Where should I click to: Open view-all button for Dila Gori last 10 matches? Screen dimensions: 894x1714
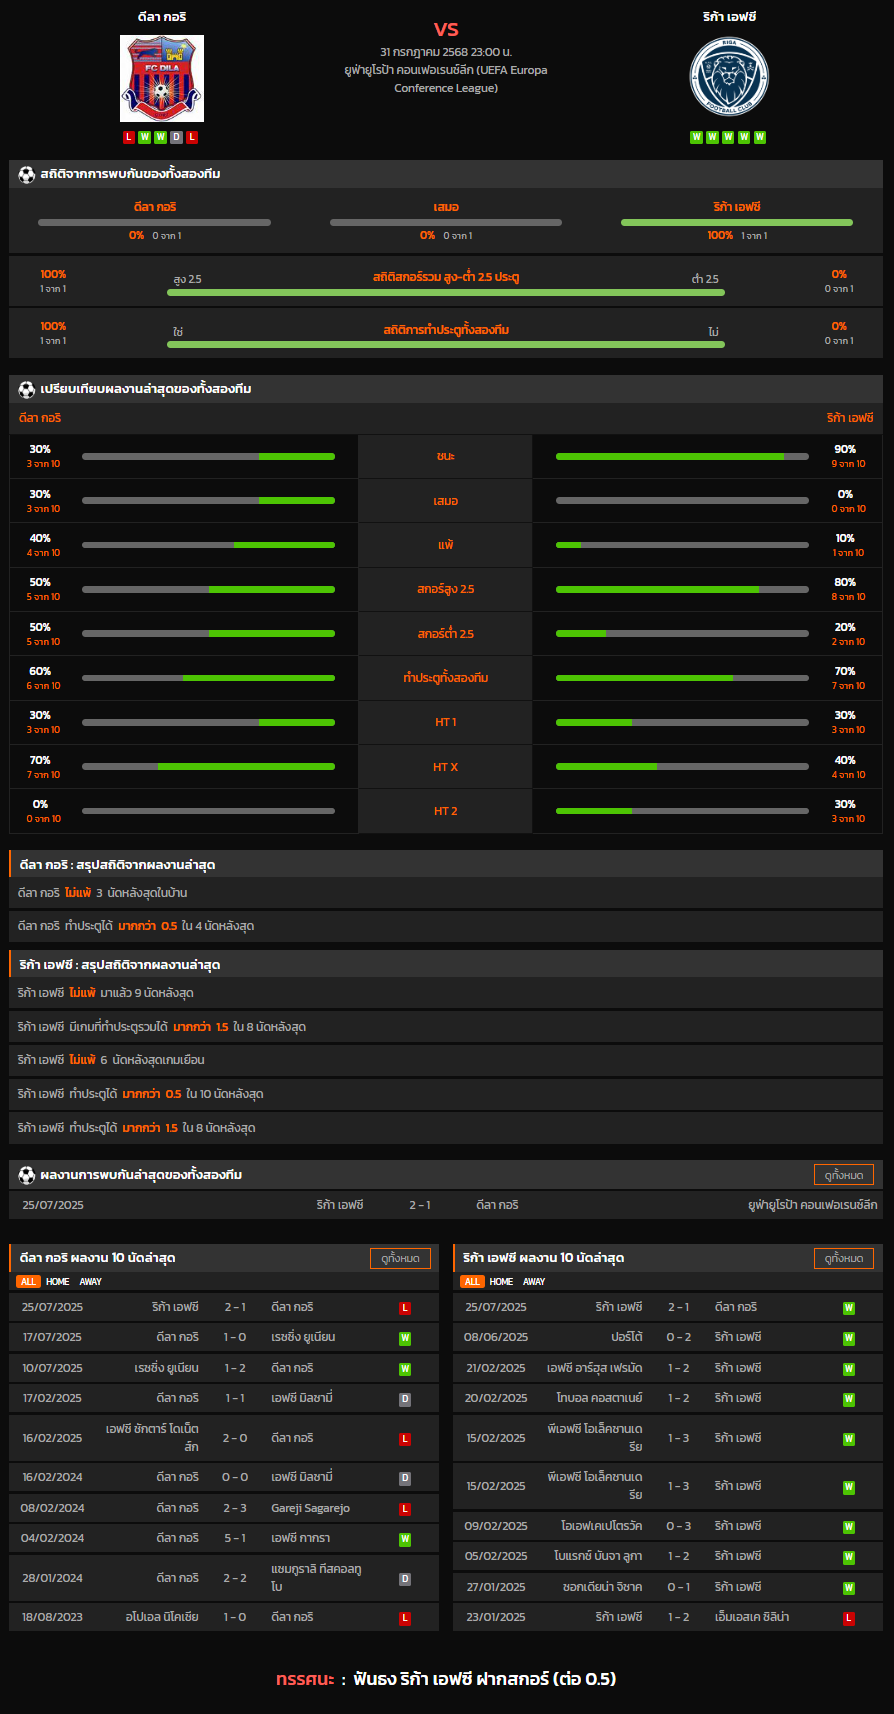[x=400, y=1258]
